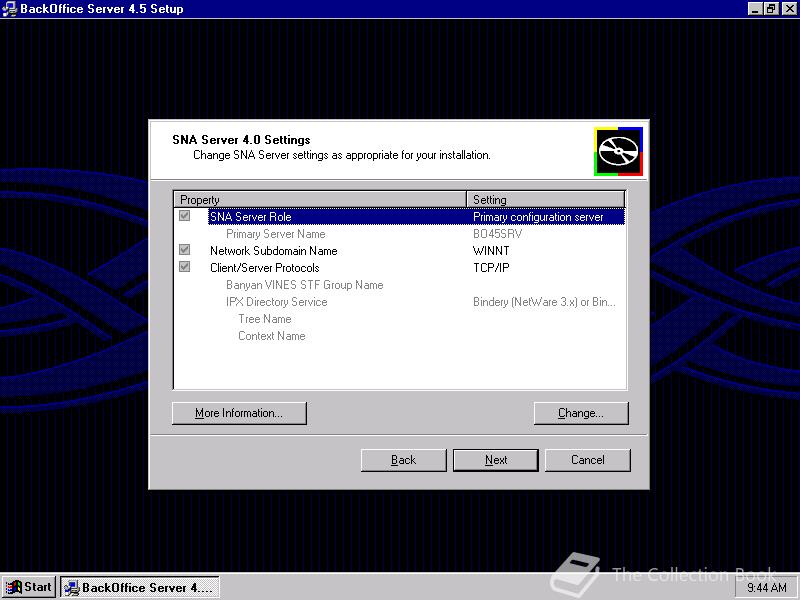Restore the BackOffice Server Setup window
The width and height of the screenshot is (800, 600).
point(771,9)
